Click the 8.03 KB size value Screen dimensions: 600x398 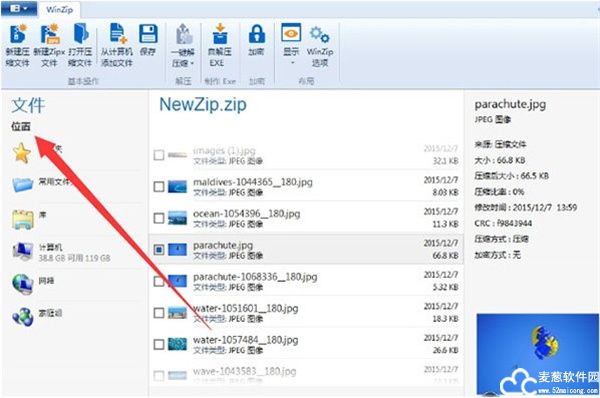445,192
